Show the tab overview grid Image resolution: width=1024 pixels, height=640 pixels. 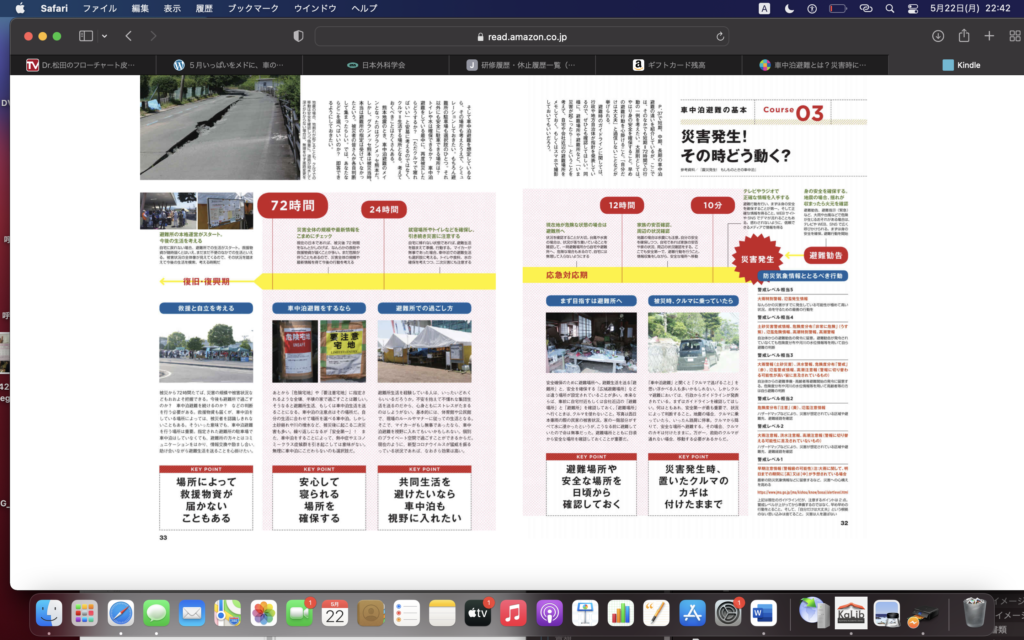pos(1013,36)
